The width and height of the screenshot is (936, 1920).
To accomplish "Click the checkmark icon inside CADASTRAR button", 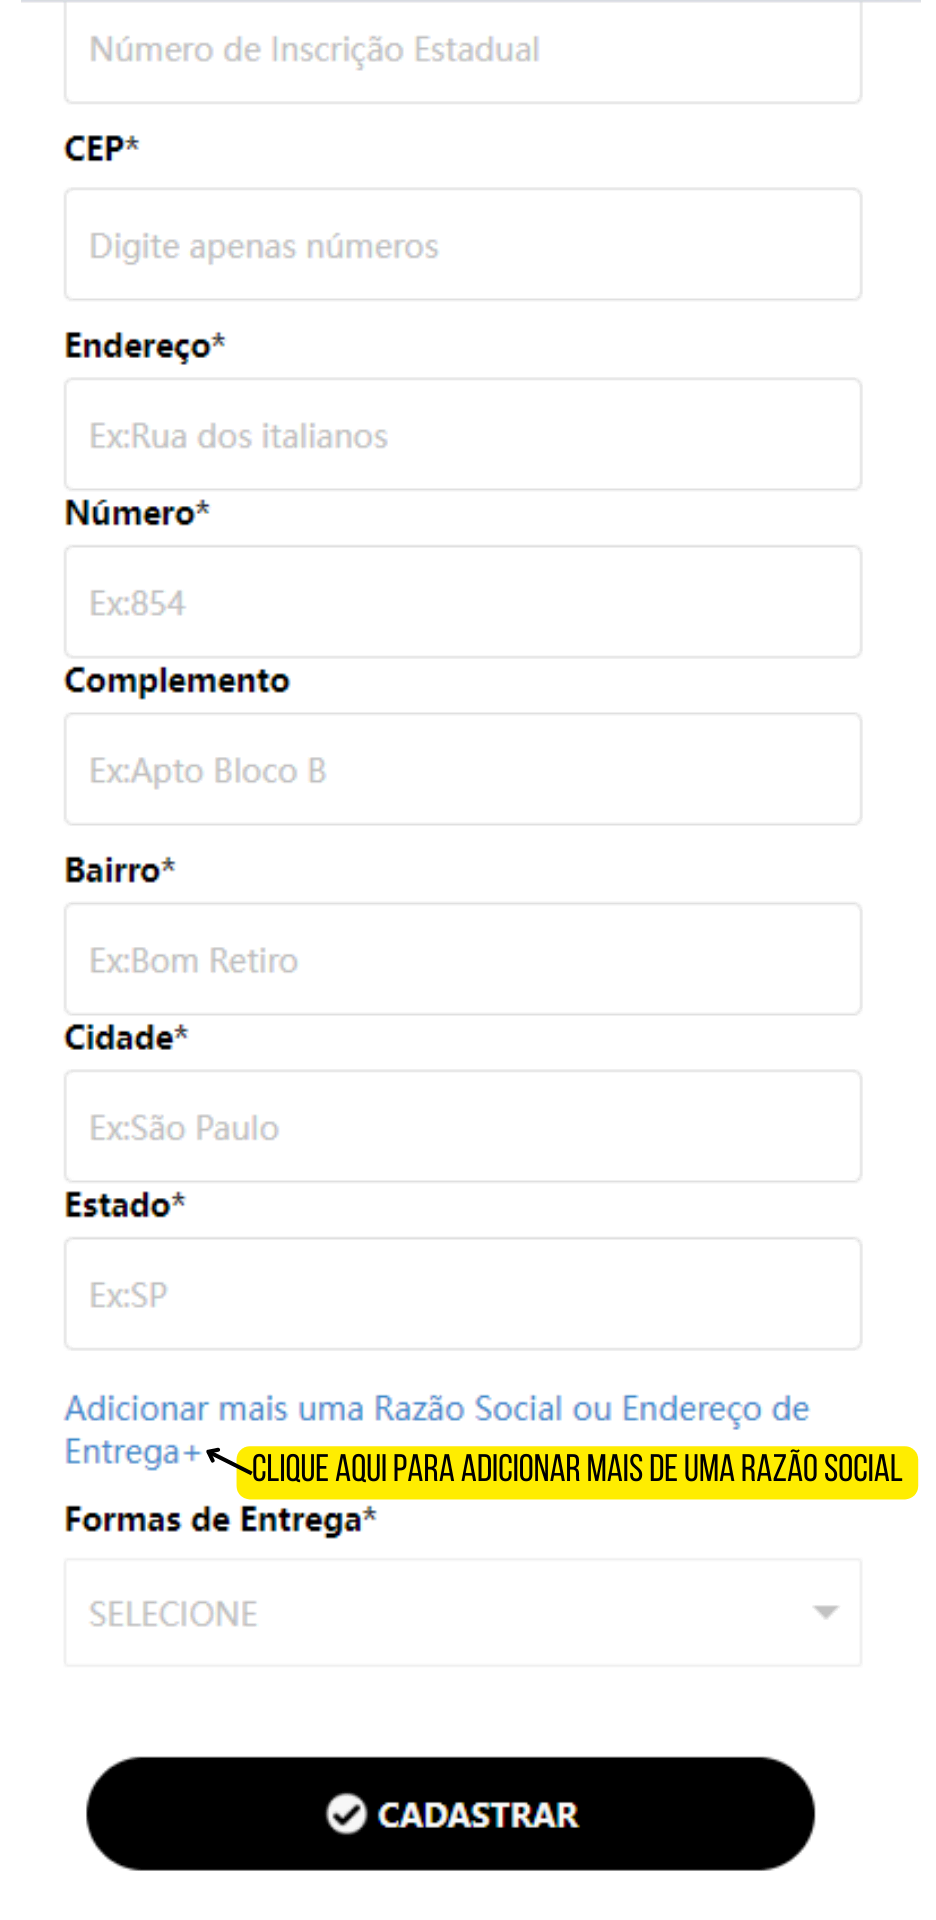I will [x=346, y=1813].
